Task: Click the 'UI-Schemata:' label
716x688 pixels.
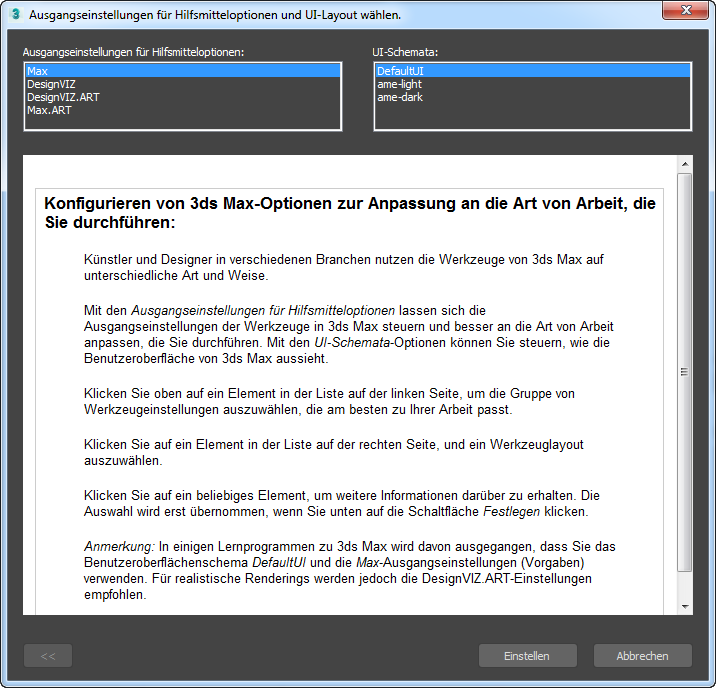Action: pyautogui.click(x=405, y=52)
